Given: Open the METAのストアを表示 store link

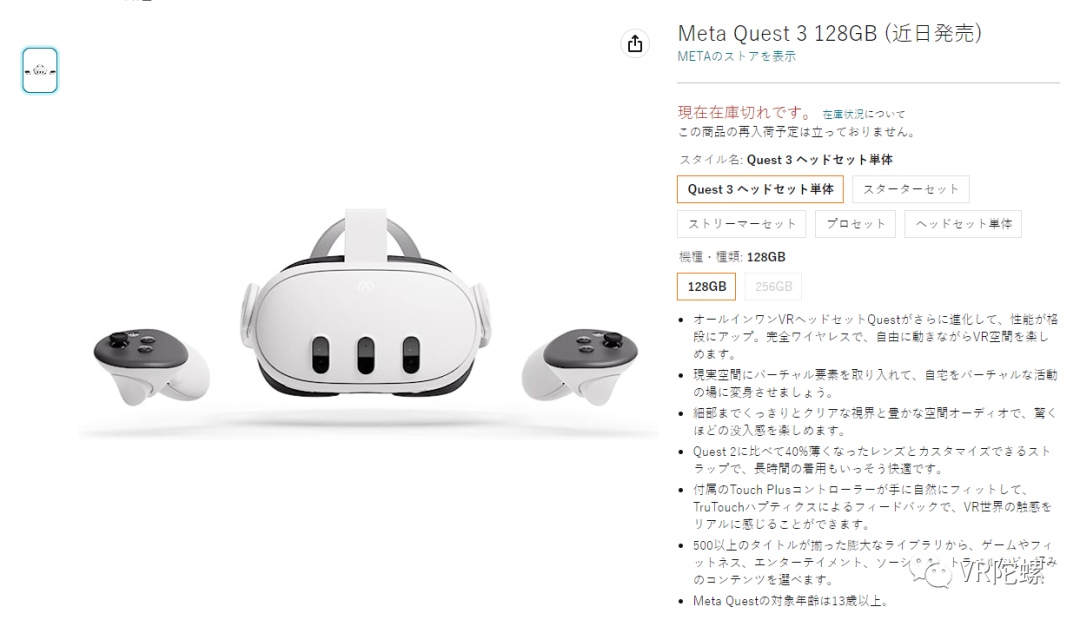Looking at the screenshot, I should coord(736,56).
